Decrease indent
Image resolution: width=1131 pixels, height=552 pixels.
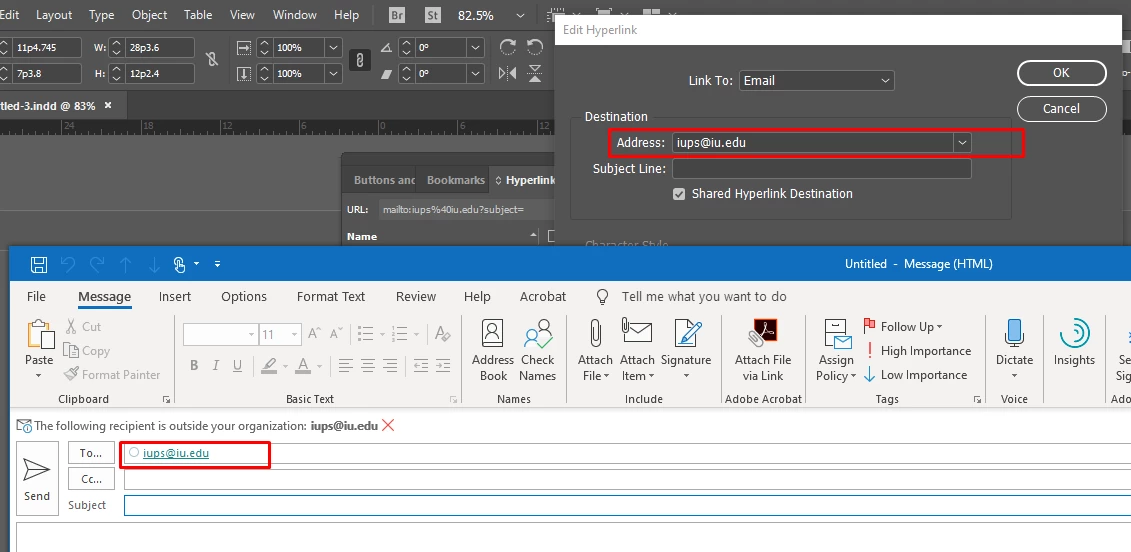pos(421,365)
